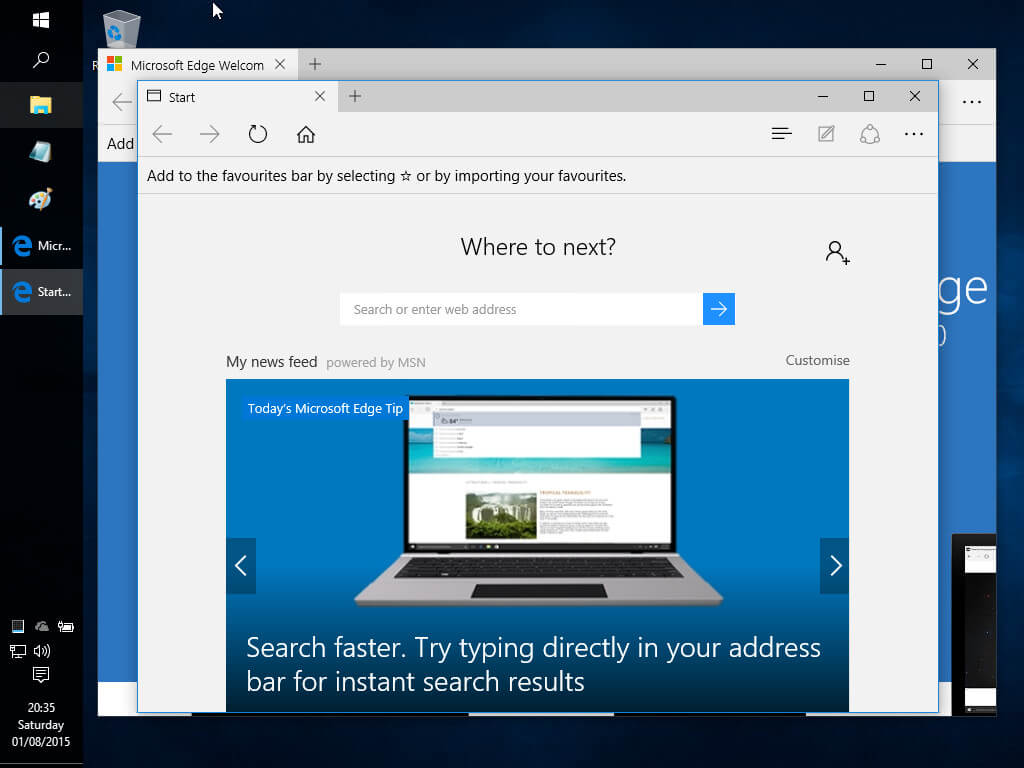Switch to the Start... Edge taskbar window

(x=42, y=292)
